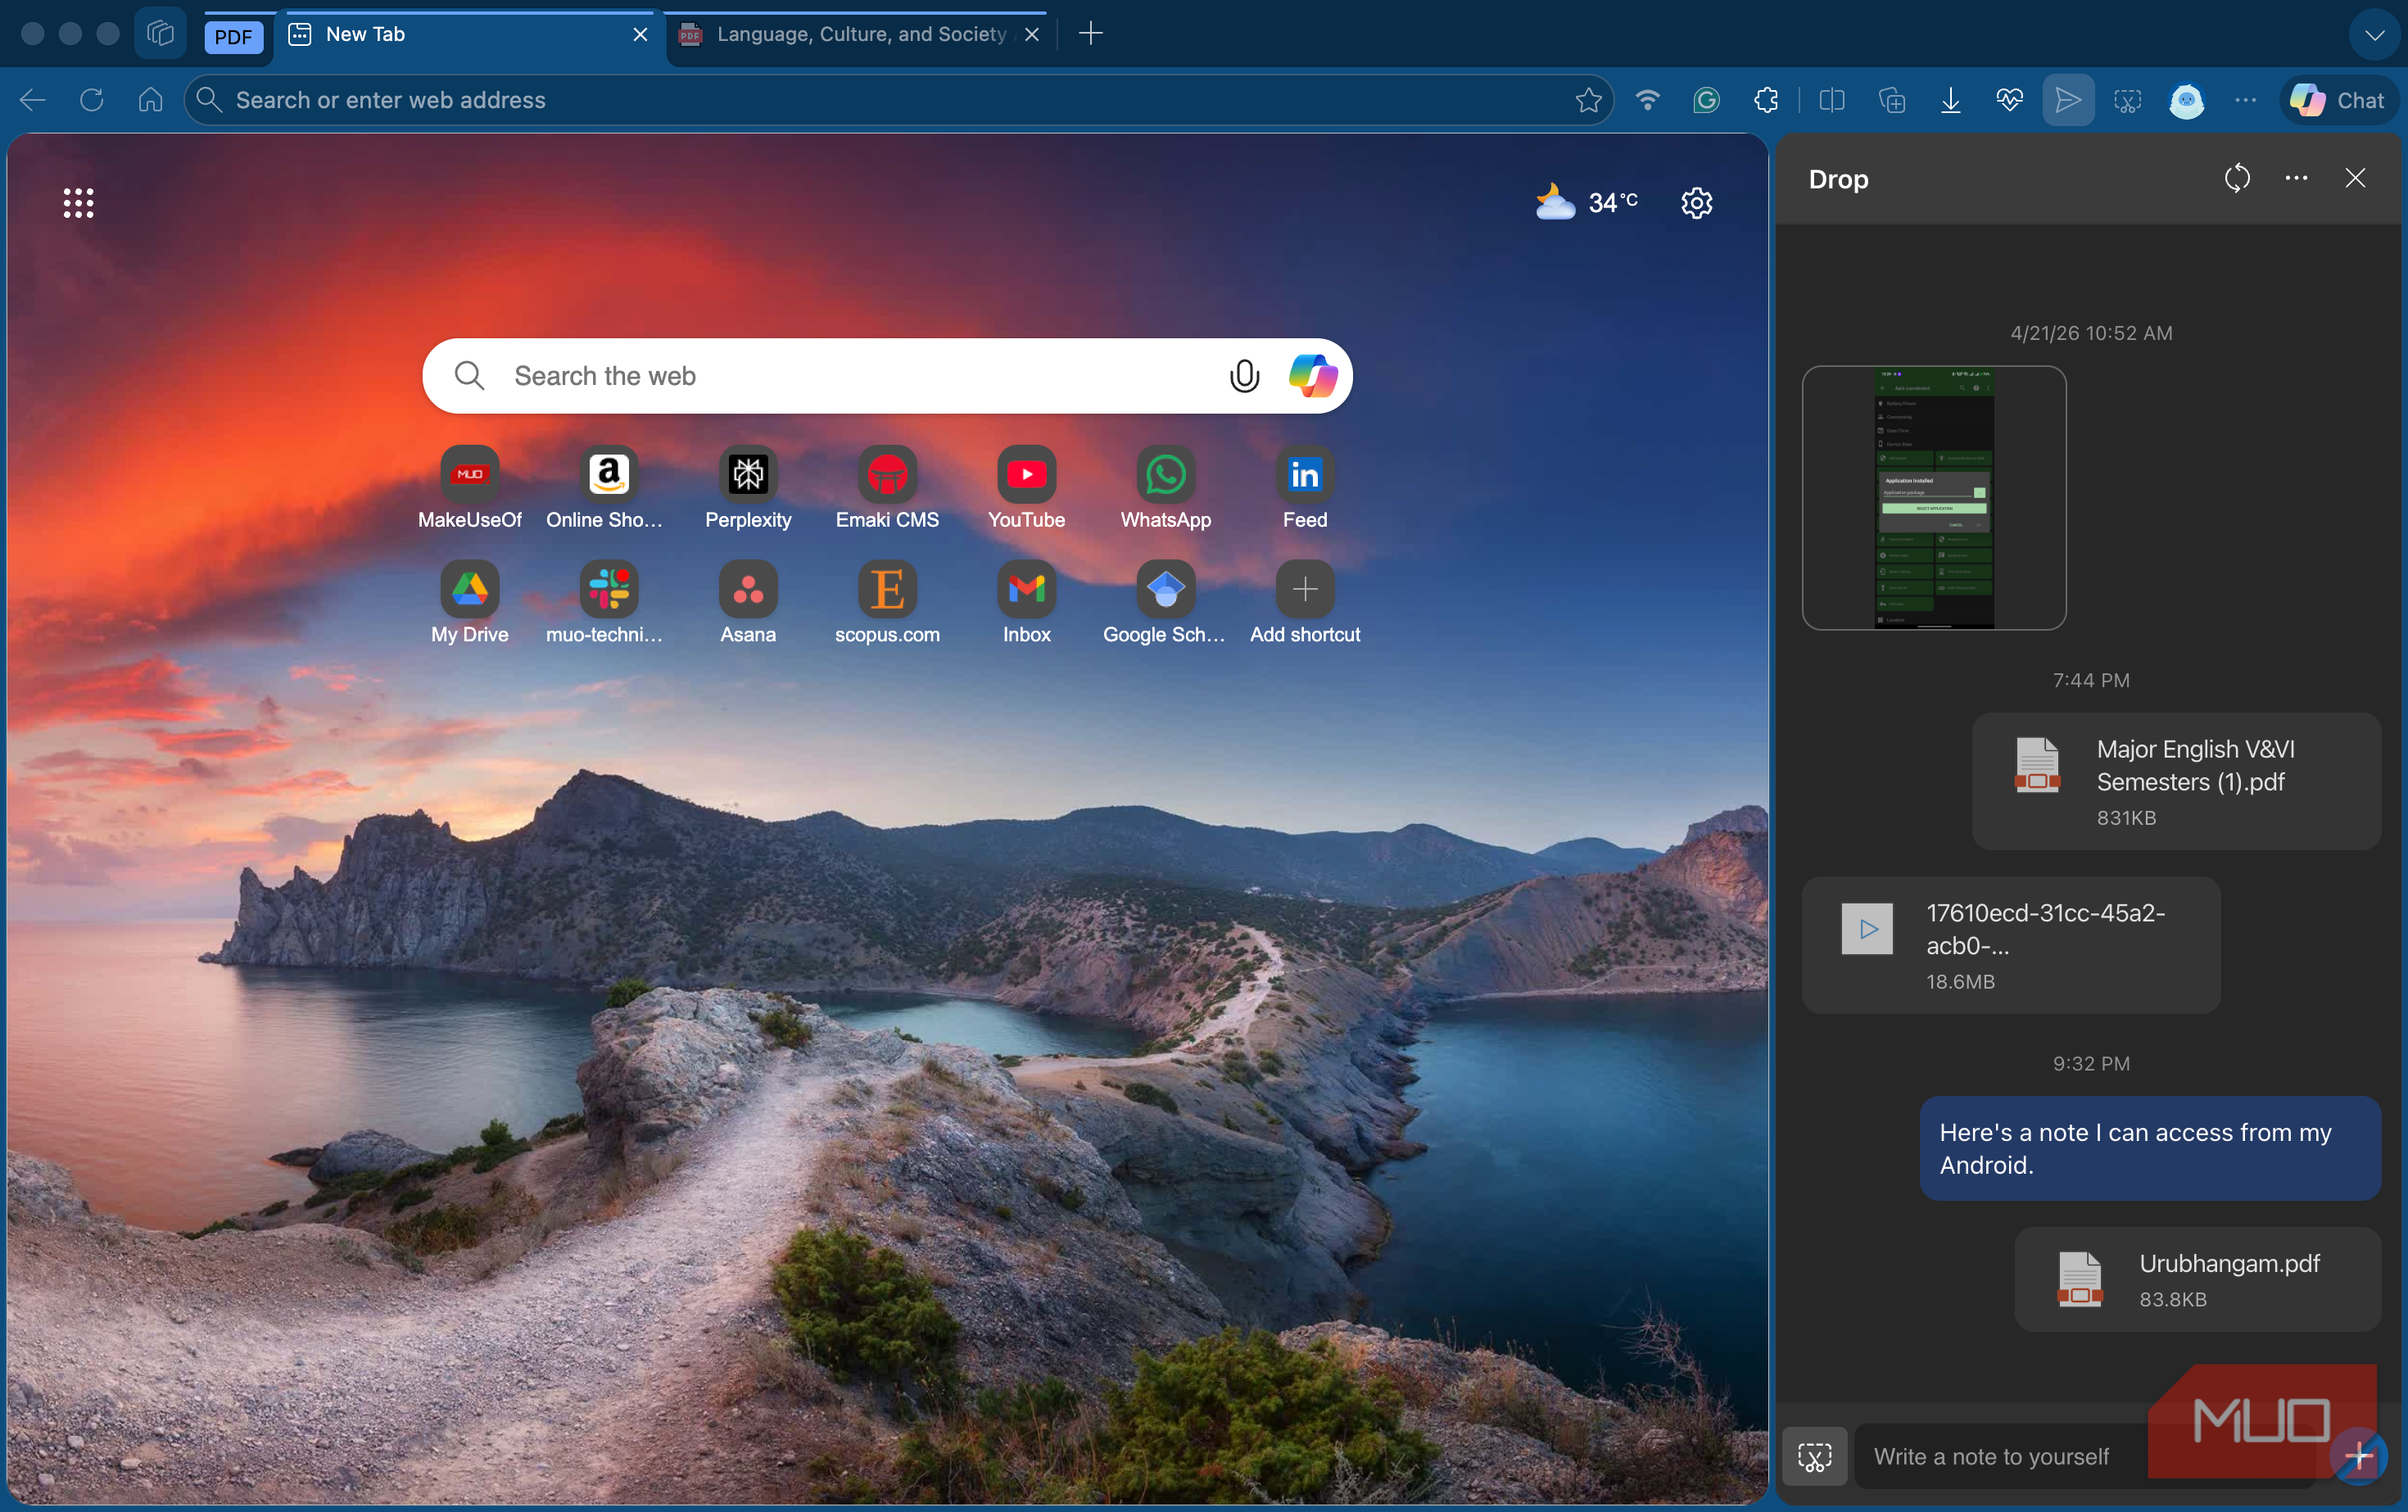Open the screenshot thumbnail in Drop
This screenshot has width=2408, height=1512.
coord(1933,497)
